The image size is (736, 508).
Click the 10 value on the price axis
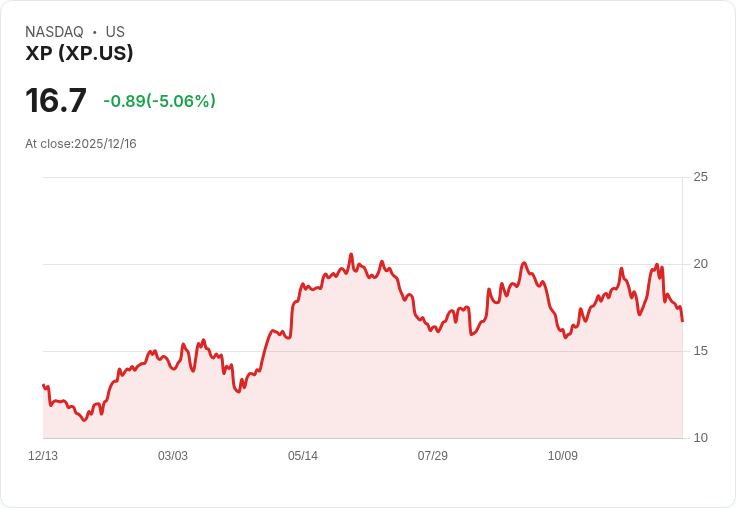(700, 438)
